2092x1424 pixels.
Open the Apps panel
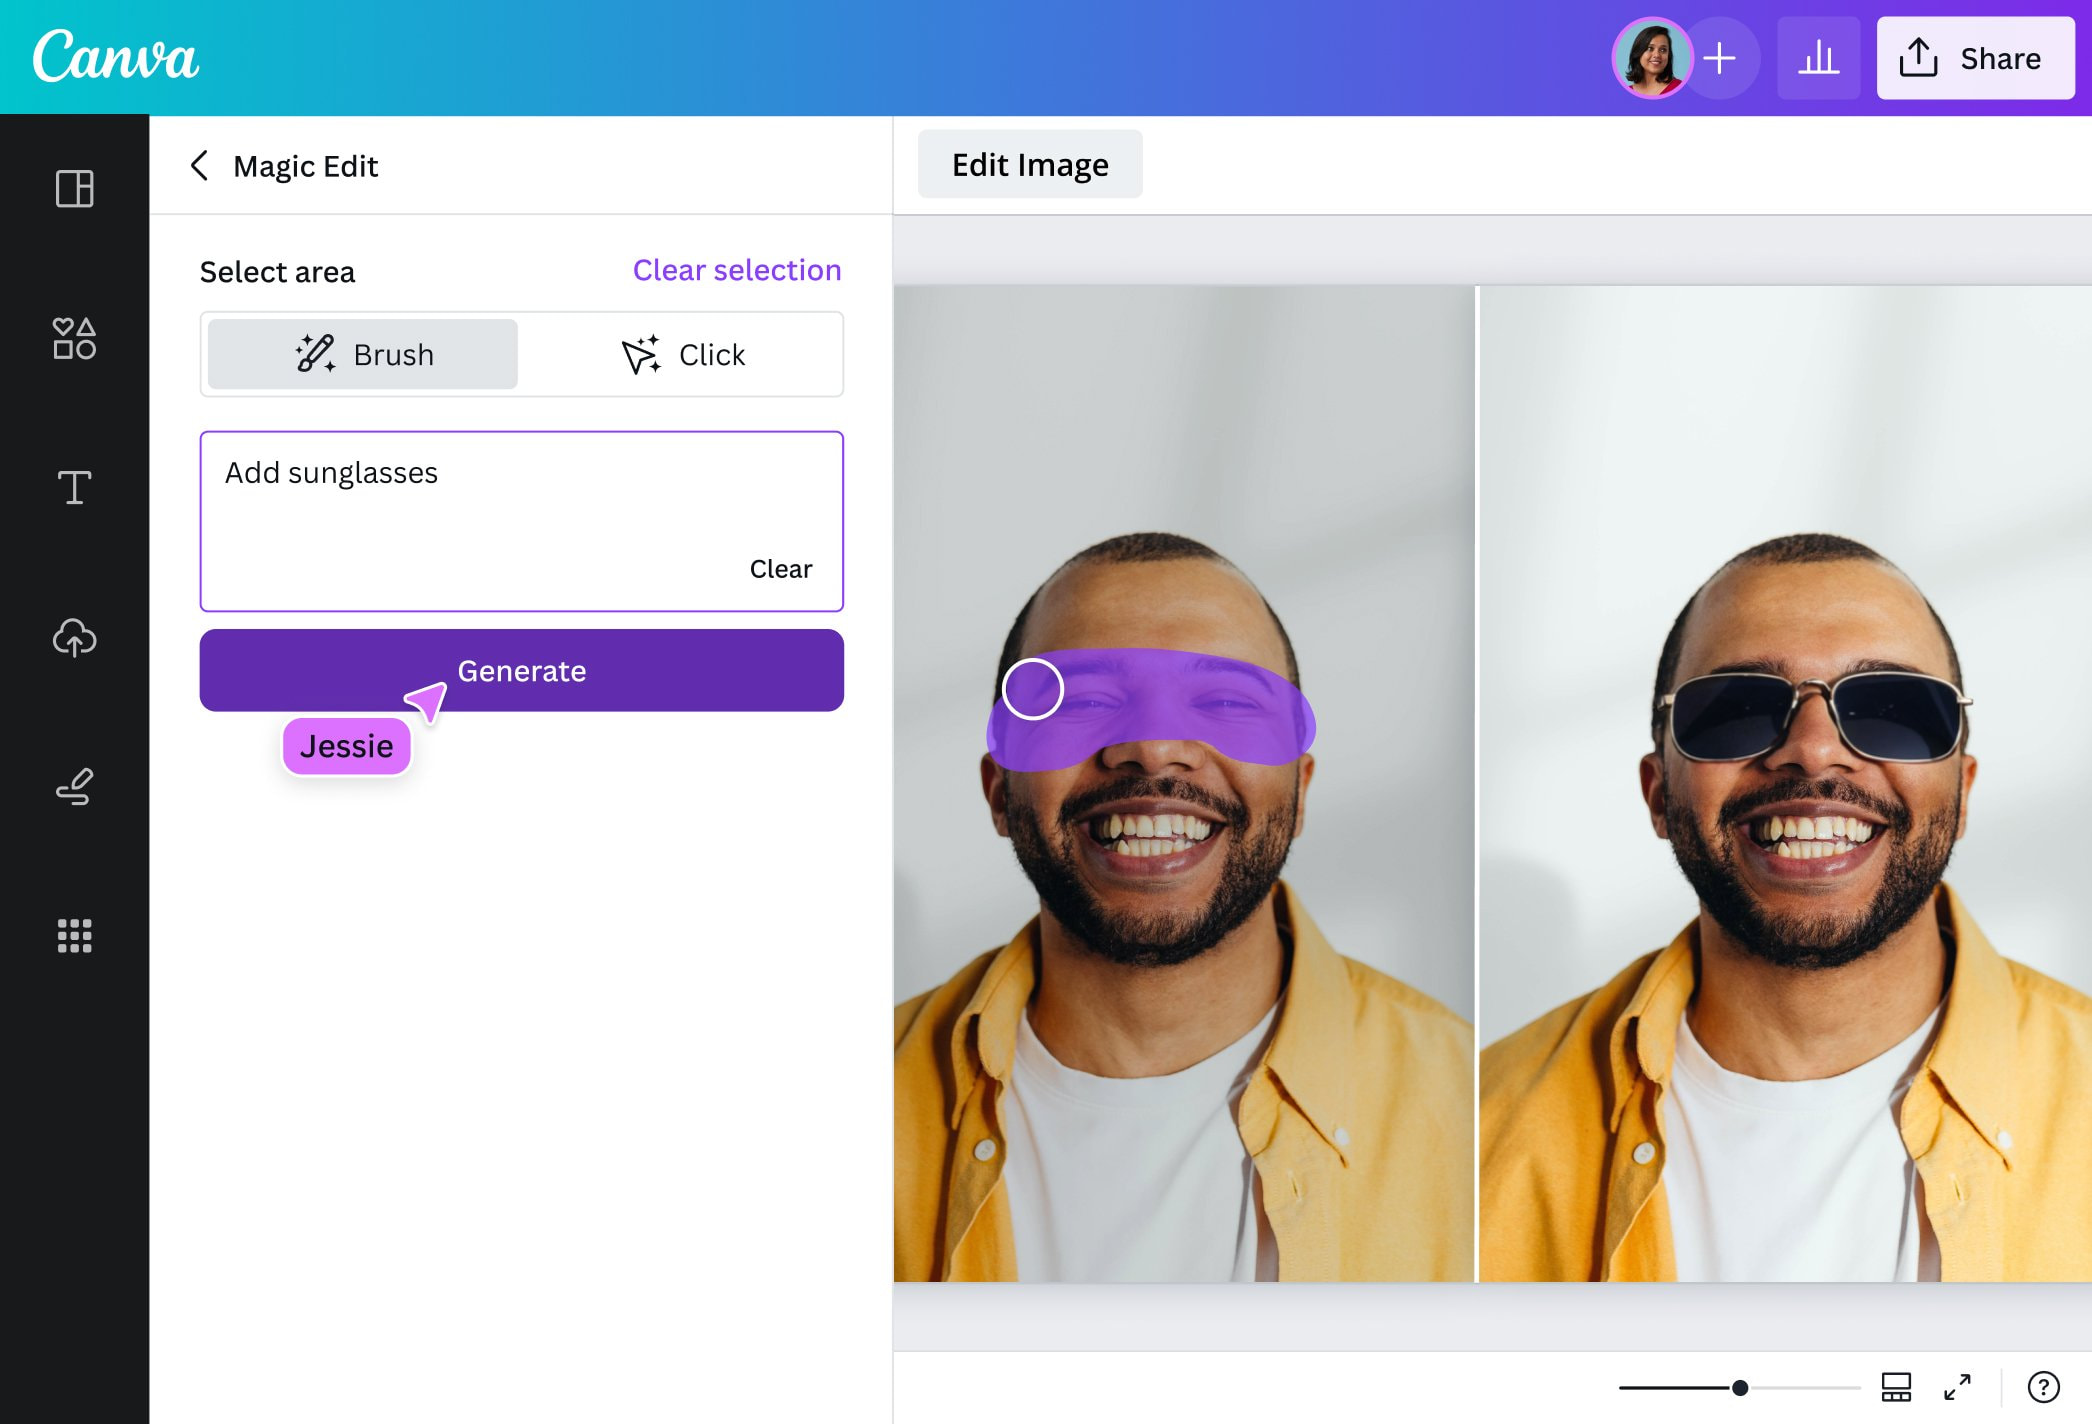[75, 936]
